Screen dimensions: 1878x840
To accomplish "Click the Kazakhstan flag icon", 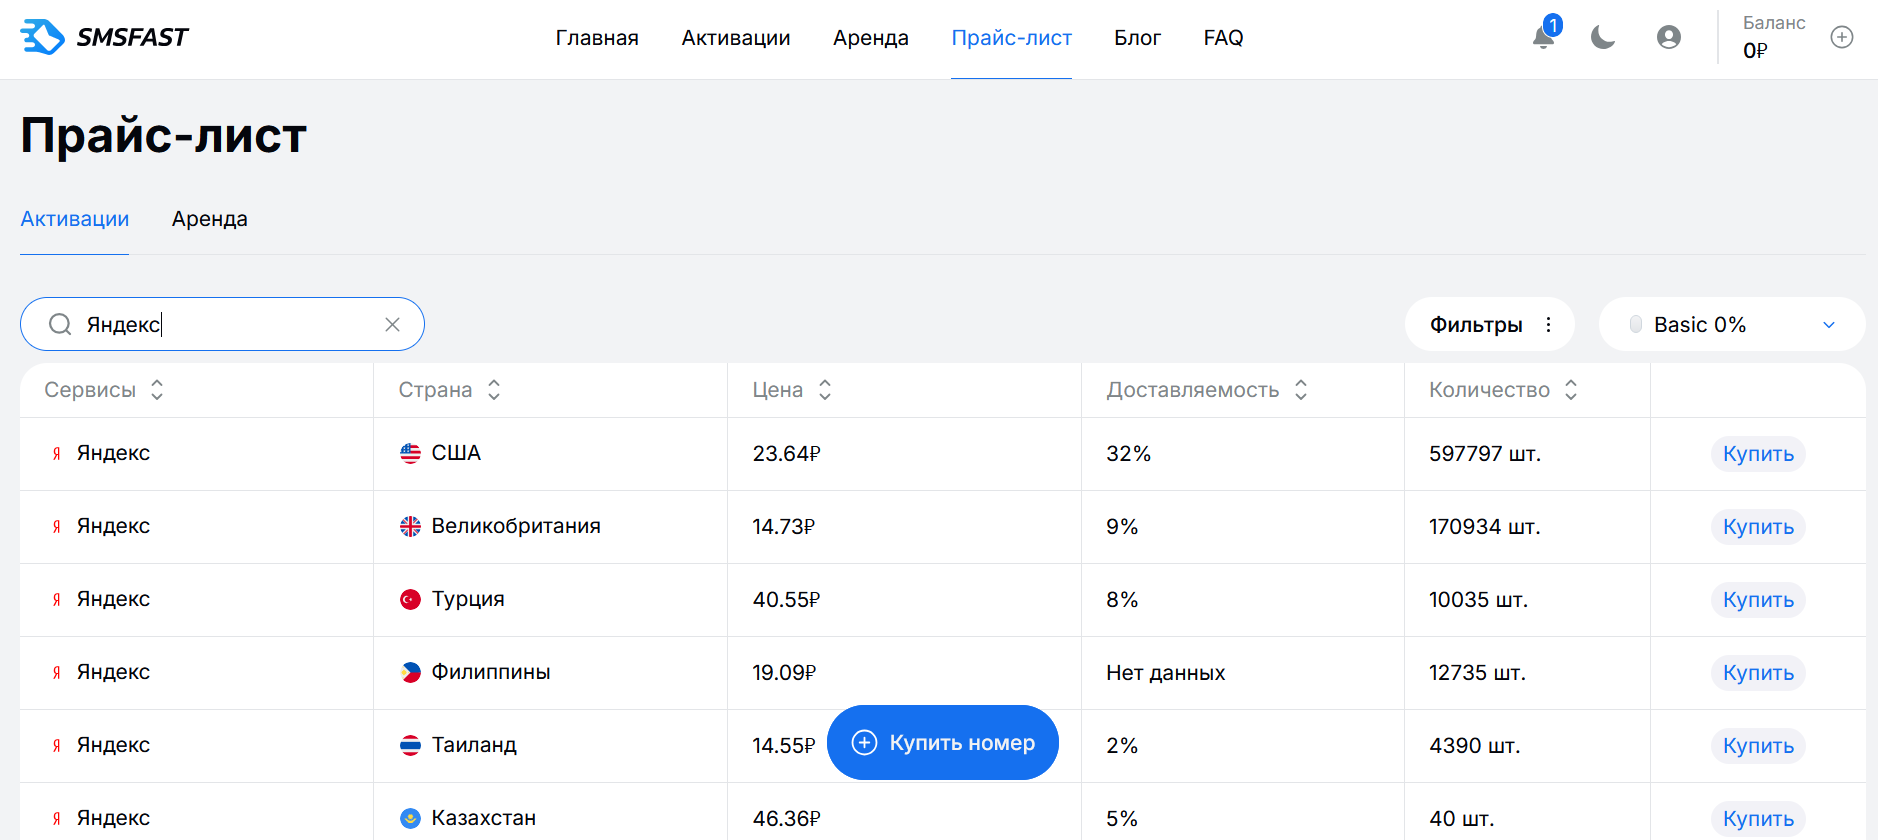I will point(410,818).
